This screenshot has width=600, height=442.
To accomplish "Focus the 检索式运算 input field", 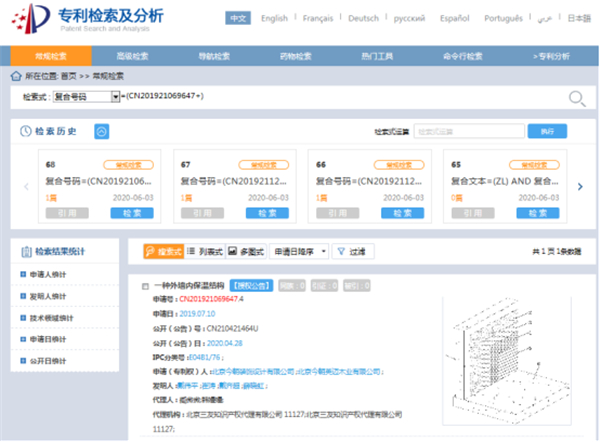I will point(469,131).
